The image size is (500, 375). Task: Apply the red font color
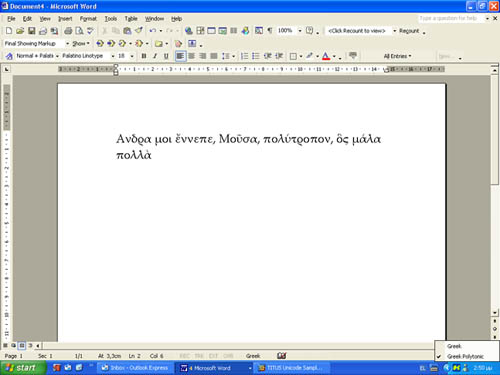click(x=326, y=56)
